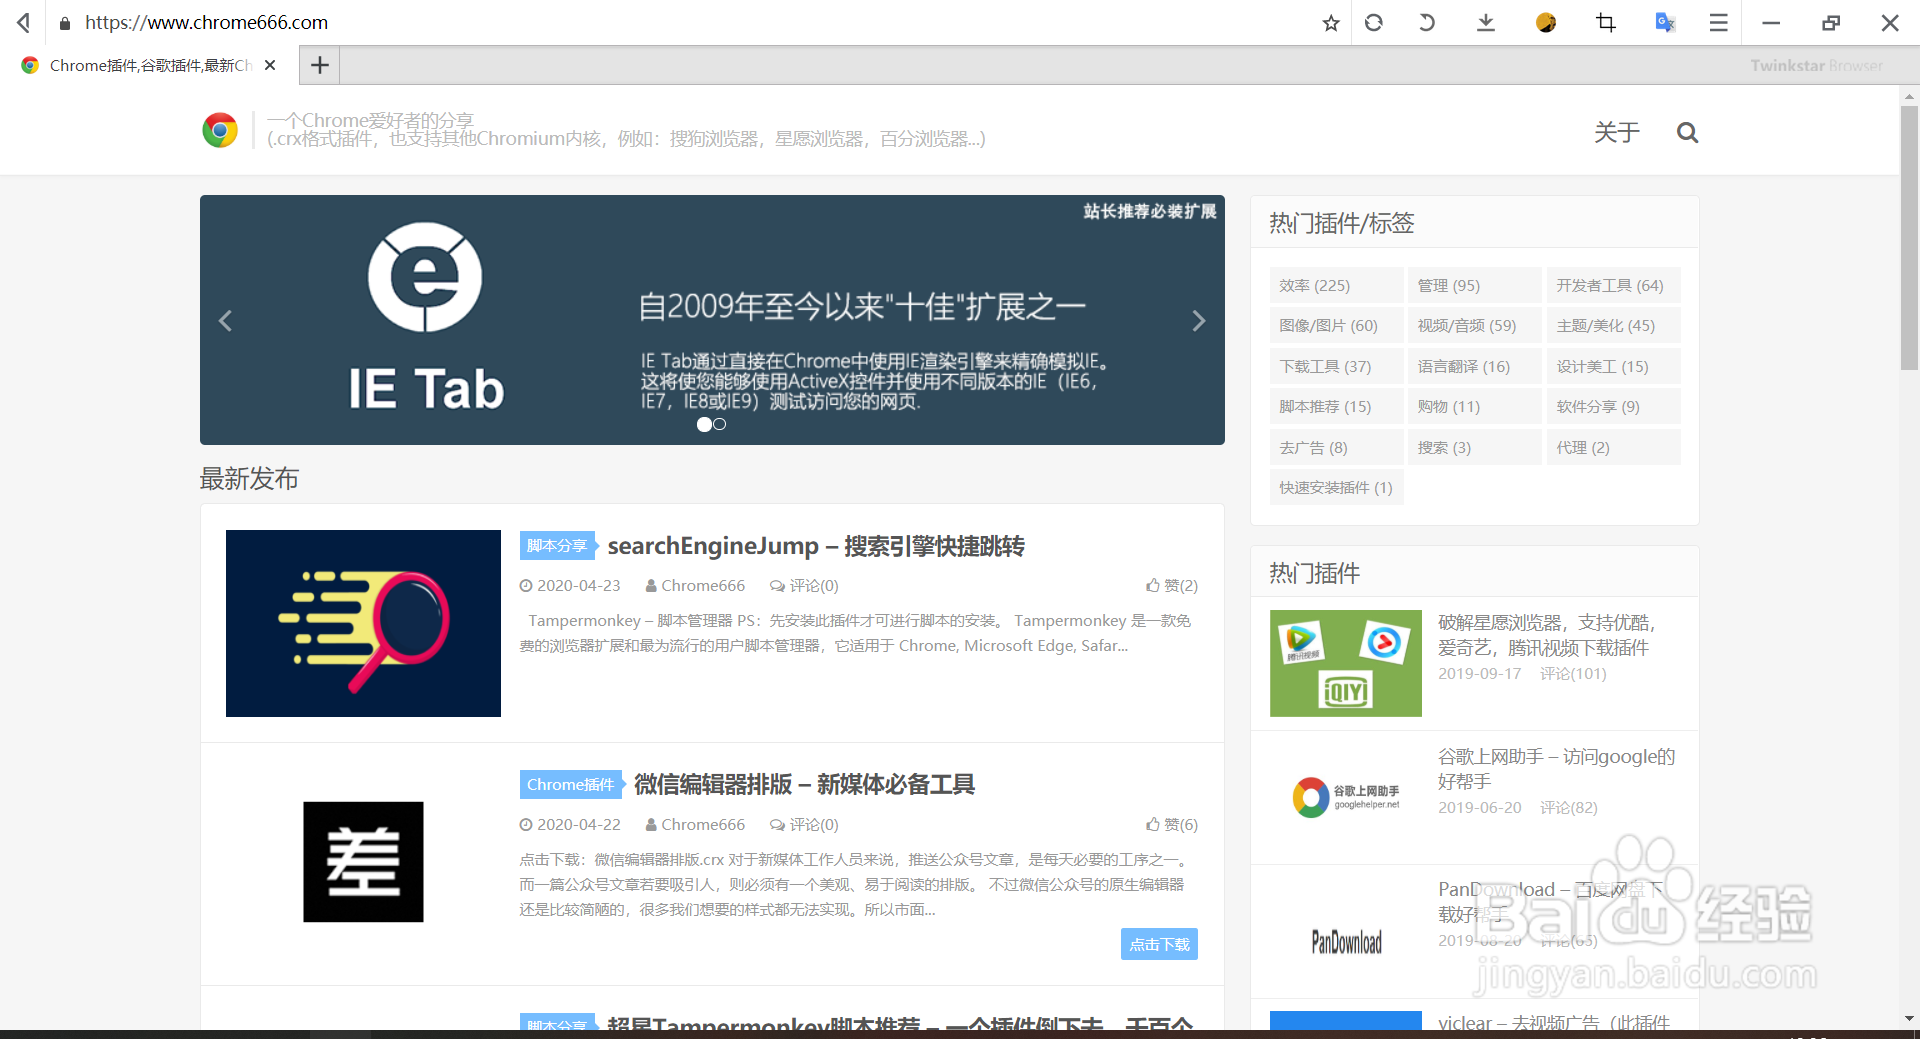Like the 微信编辑器 post 赞(6)
1920x1039 pixels.
(1172, 824)
